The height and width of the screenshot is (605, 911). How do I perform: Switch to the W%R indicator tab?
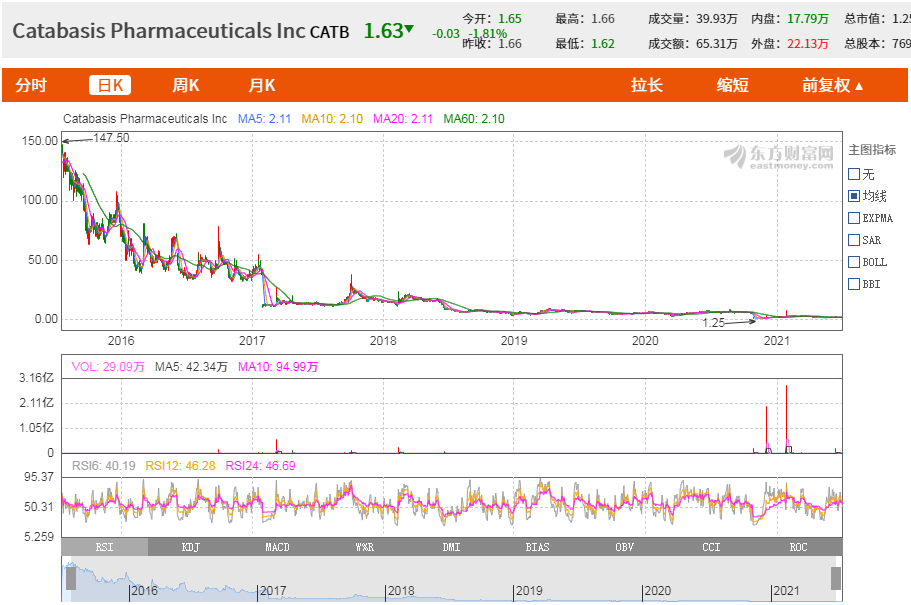pyautogui.click(x=364, y=547)
